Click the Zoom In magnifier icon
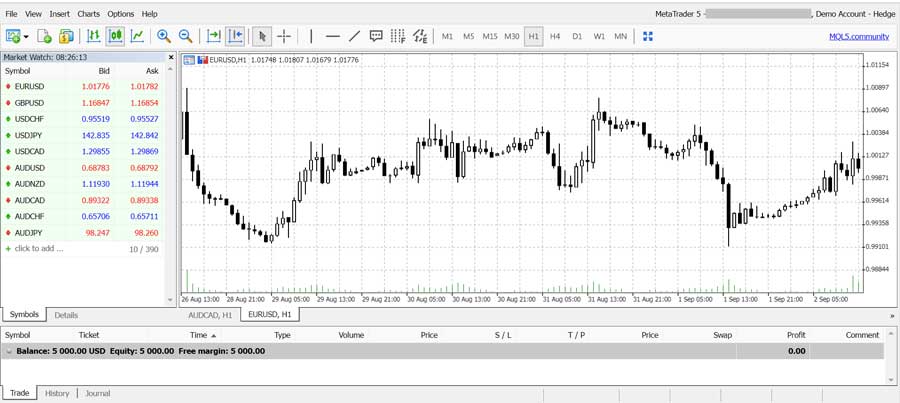Image resolution: width=900 pixels, height=403 pixels. 164,36
